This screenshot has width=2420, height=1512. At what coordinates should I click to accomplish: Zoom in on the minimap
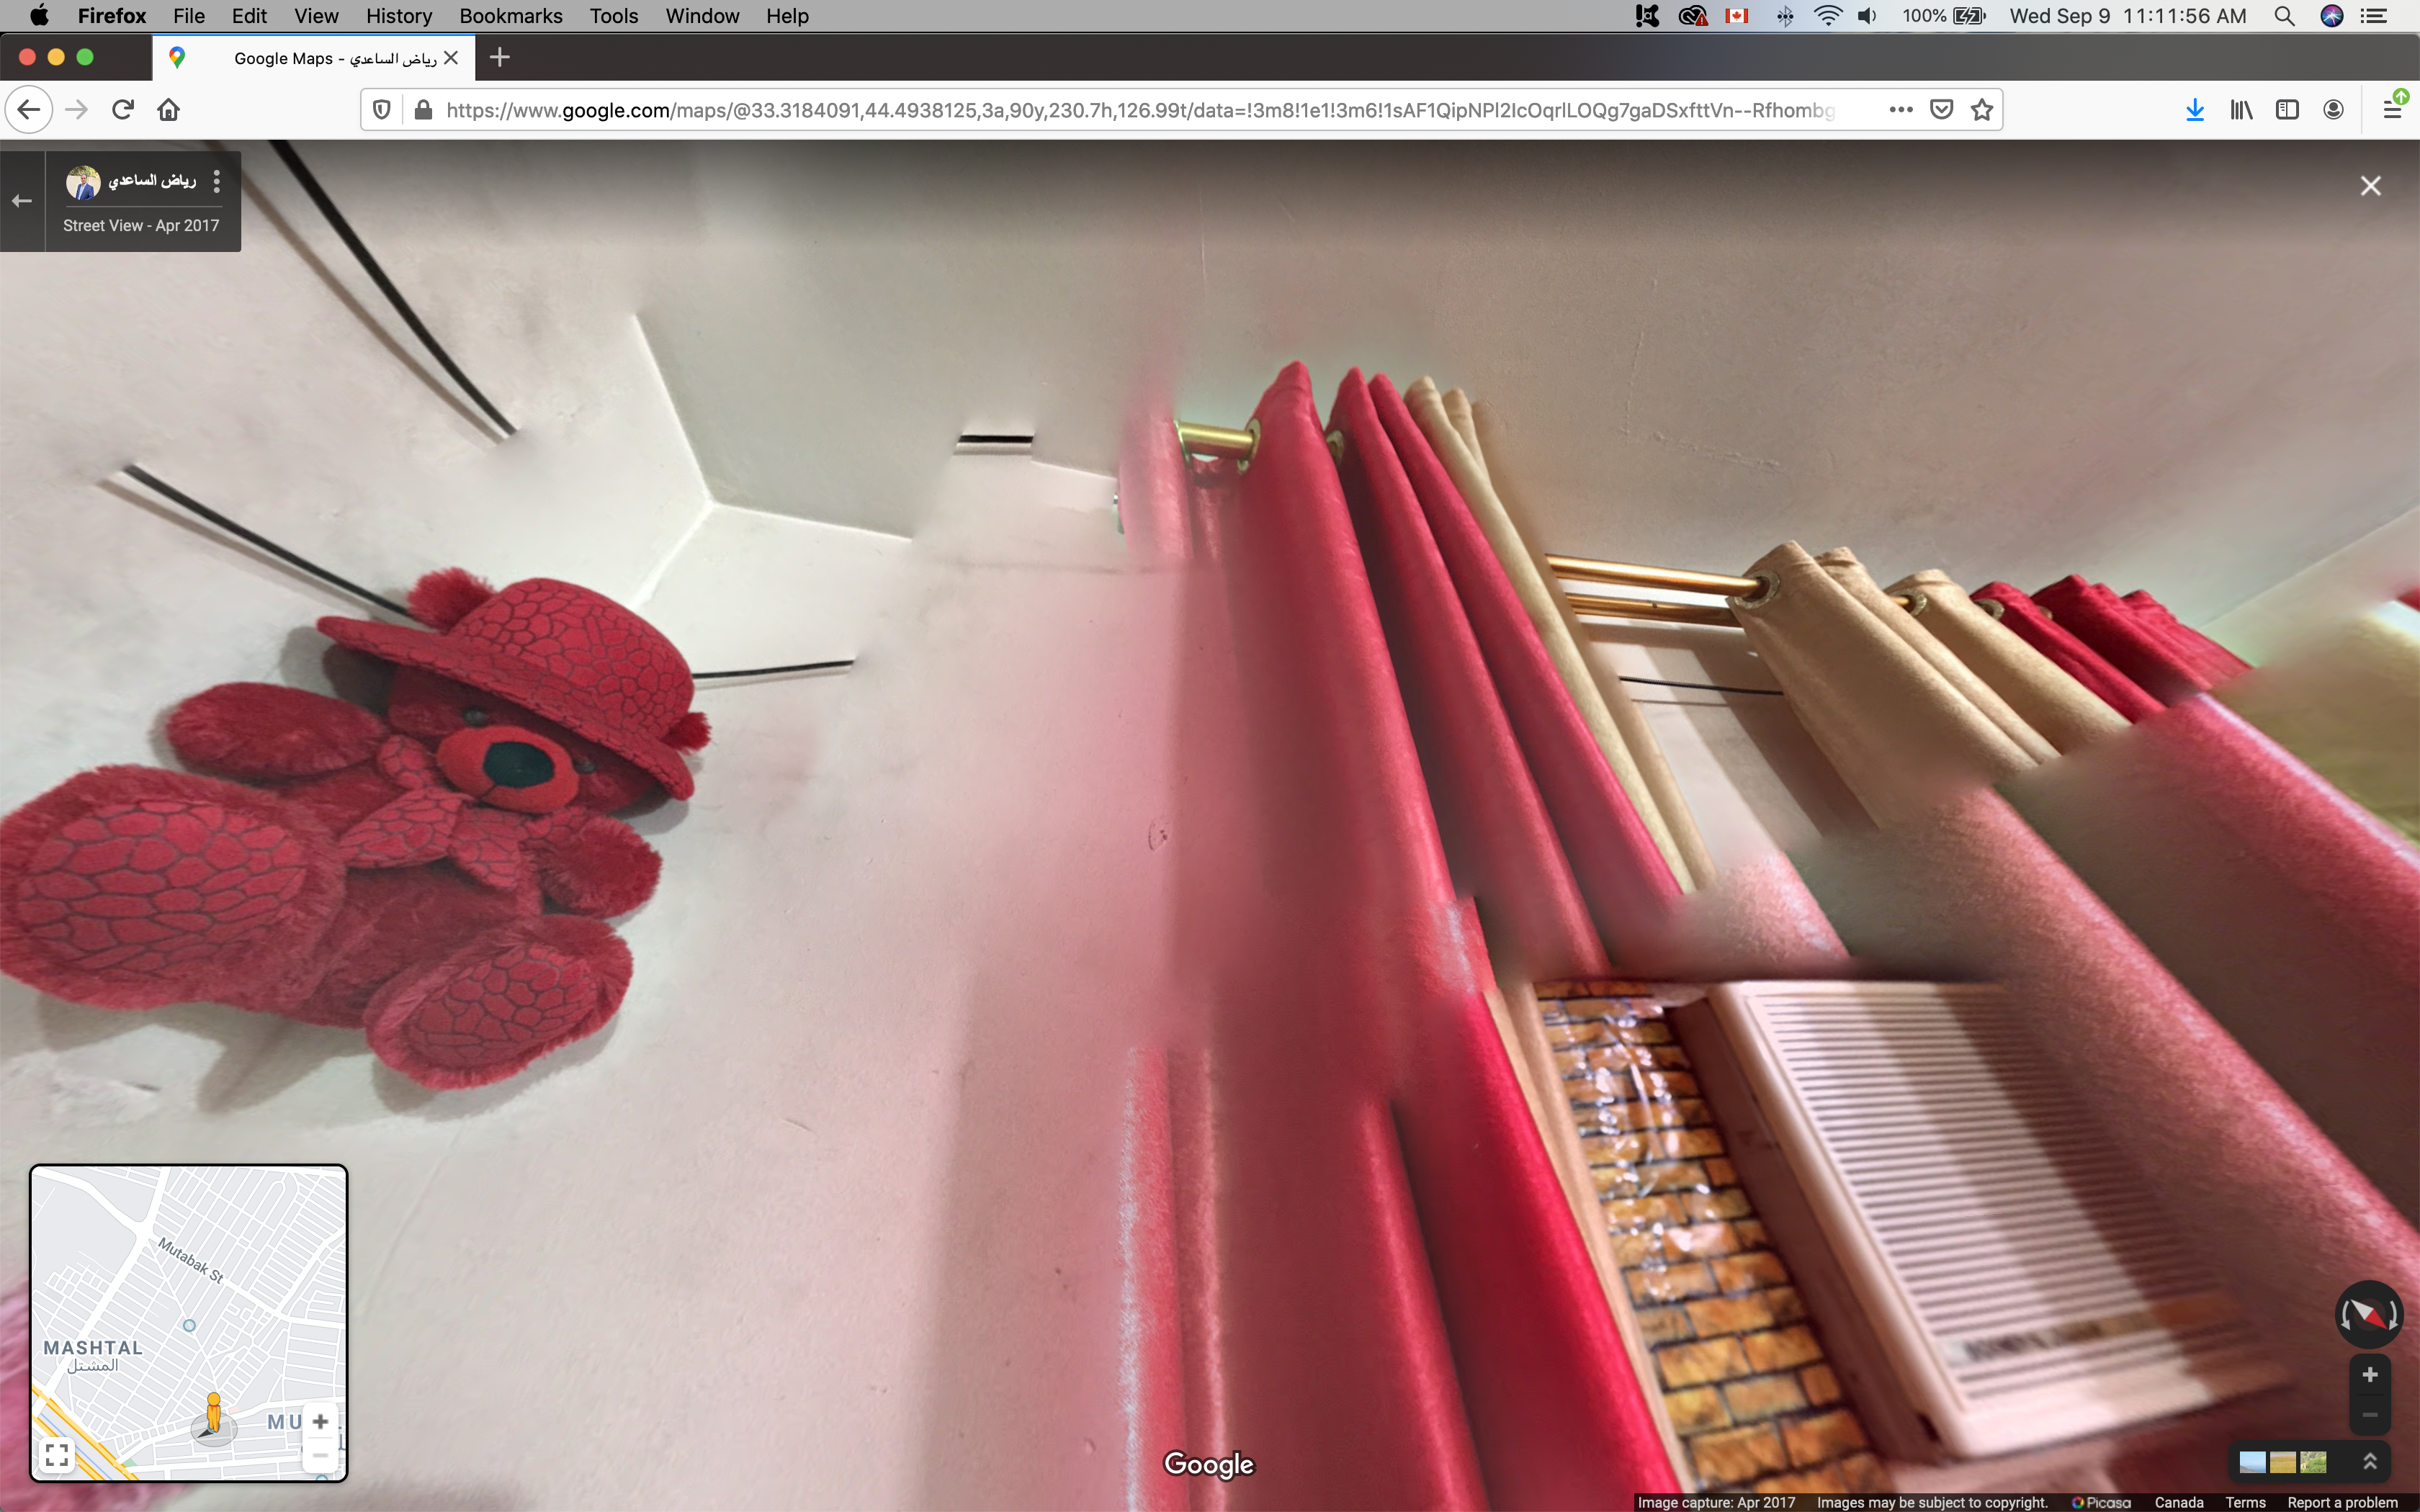[320, 1421]
